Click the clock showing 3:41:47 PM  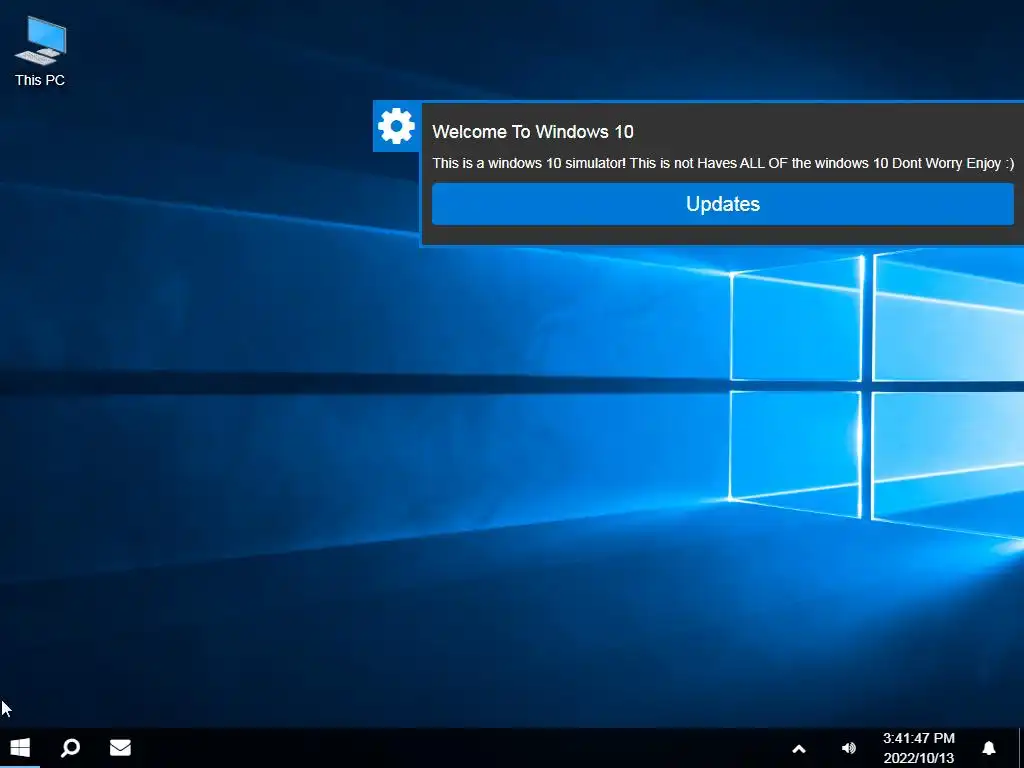918,738
